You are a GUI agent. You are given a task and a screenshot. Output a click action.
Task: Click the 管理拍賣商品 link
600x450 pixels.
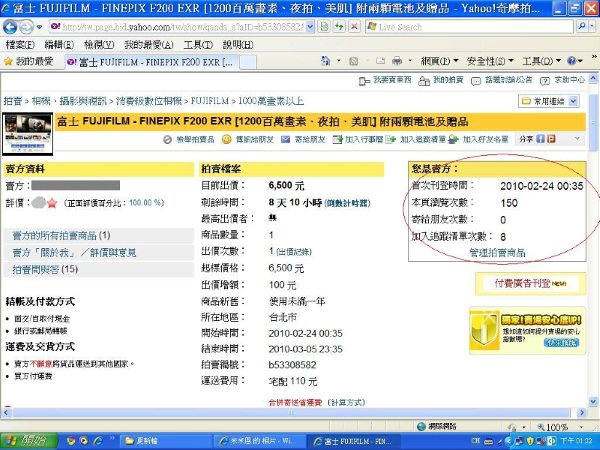[497, 253]
